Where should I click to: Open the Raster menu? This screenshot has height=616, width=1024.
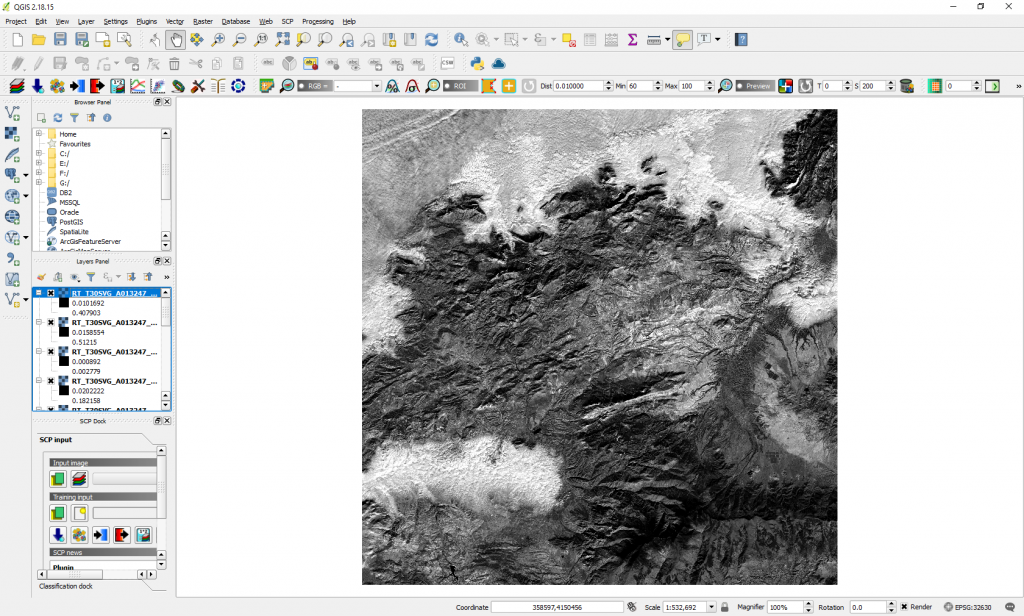[x=202, y=21]
